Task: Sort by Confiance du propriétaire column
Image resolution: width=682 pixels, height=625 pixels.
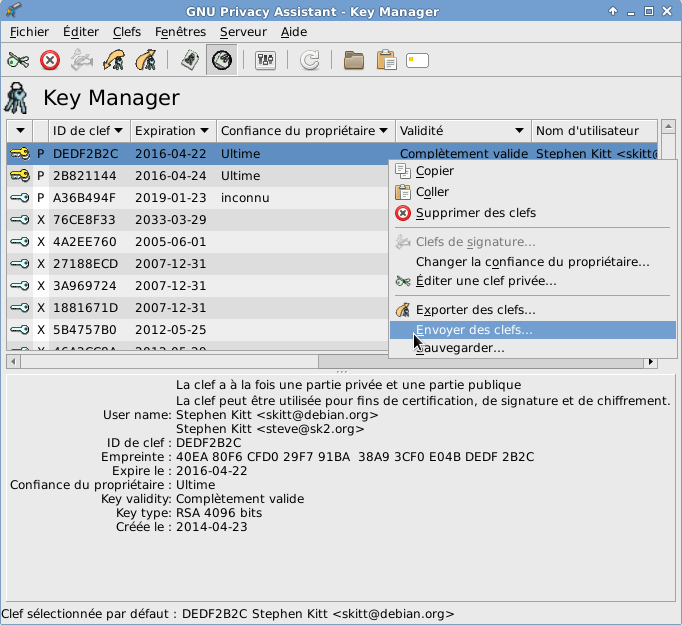Action: coord(304,131)
